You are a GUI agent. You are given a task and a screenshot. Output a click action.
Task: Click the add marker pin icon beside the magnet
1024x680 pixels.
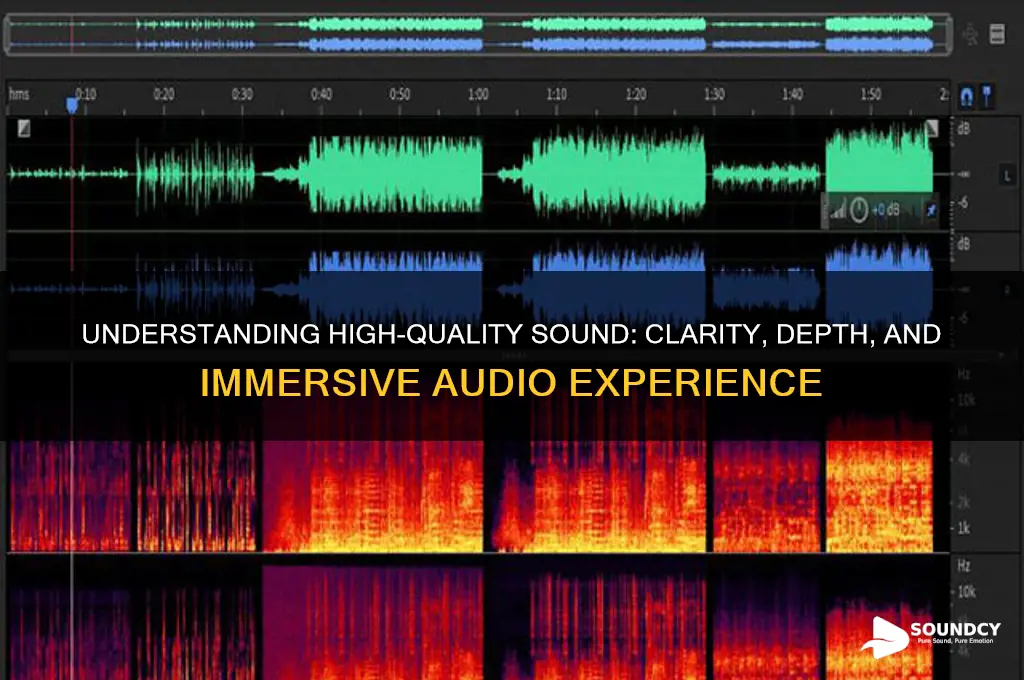point(987,96)
